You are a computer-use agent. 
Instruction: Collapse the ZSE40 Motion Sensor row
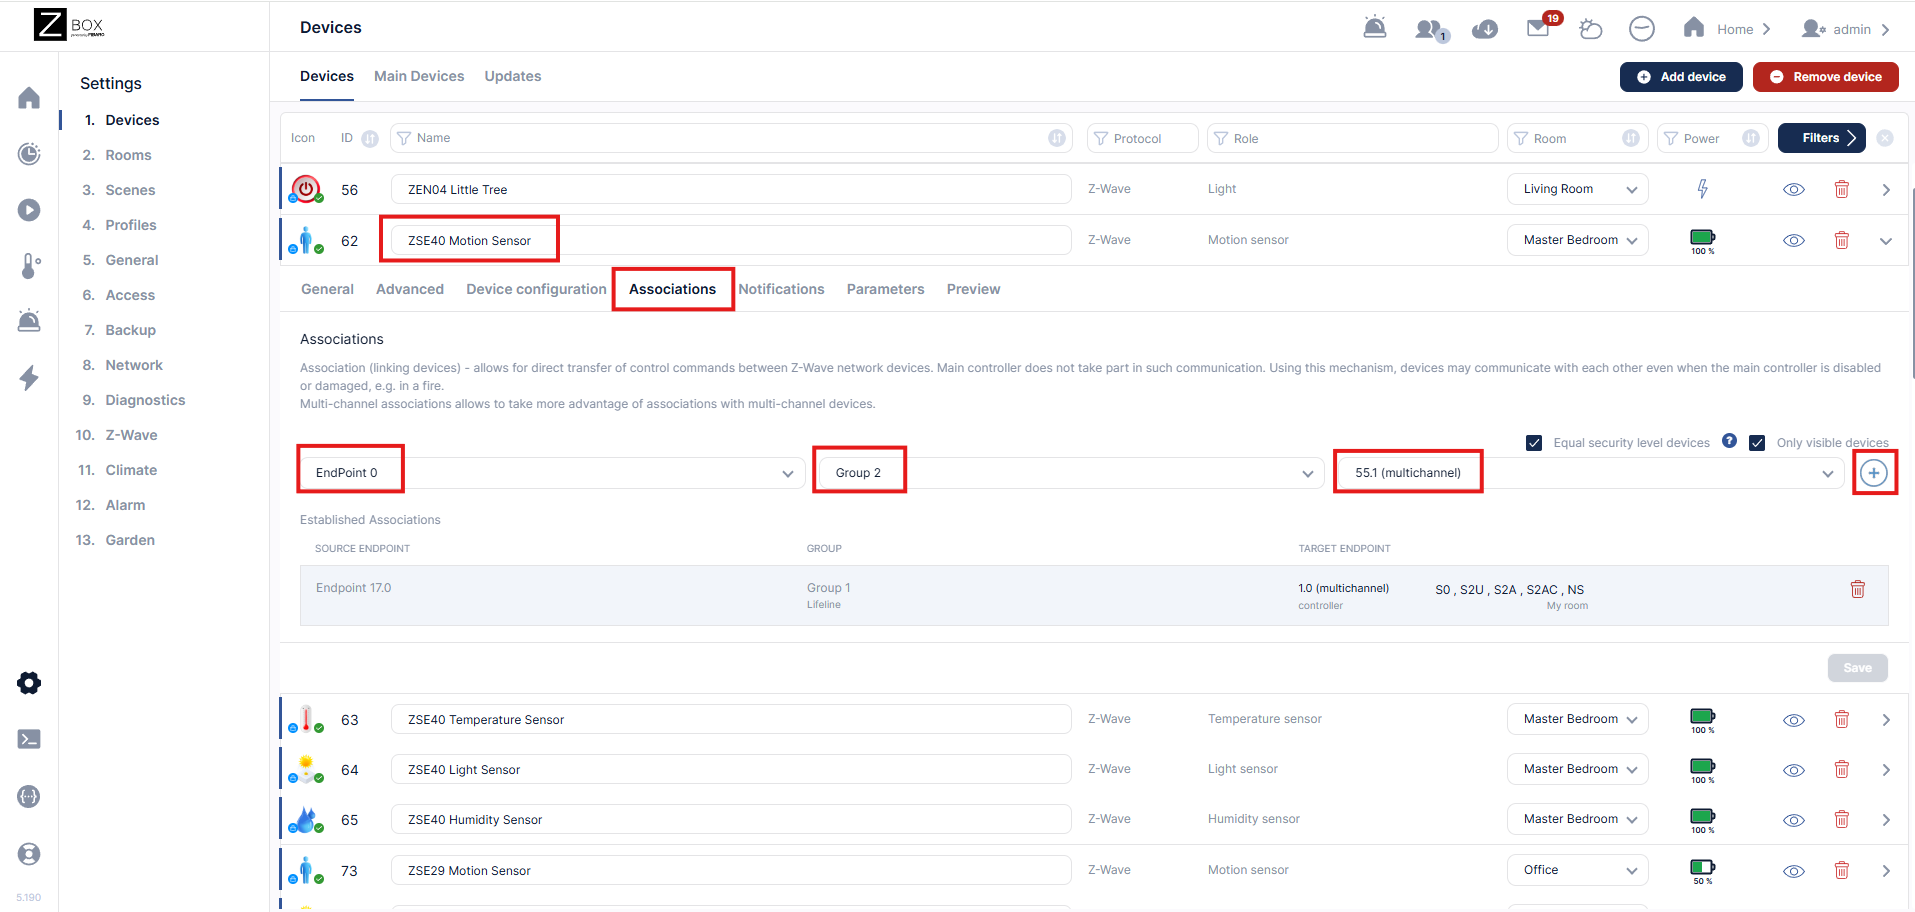click(x=1886, y=241)
